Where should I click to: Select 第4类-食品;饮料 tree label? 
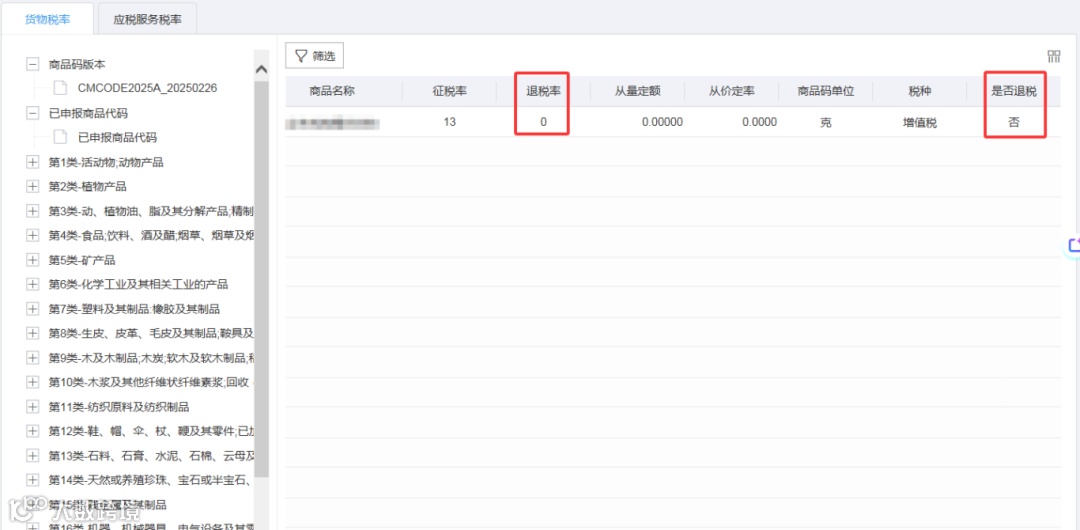(151, 236)
